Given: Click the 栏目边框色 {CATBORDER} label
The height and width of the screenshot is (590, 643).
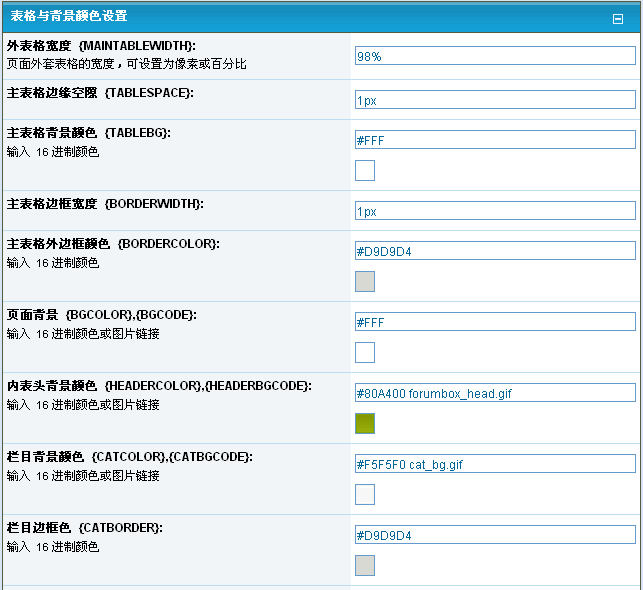Looking at the screenshot, I should point(84,528).
